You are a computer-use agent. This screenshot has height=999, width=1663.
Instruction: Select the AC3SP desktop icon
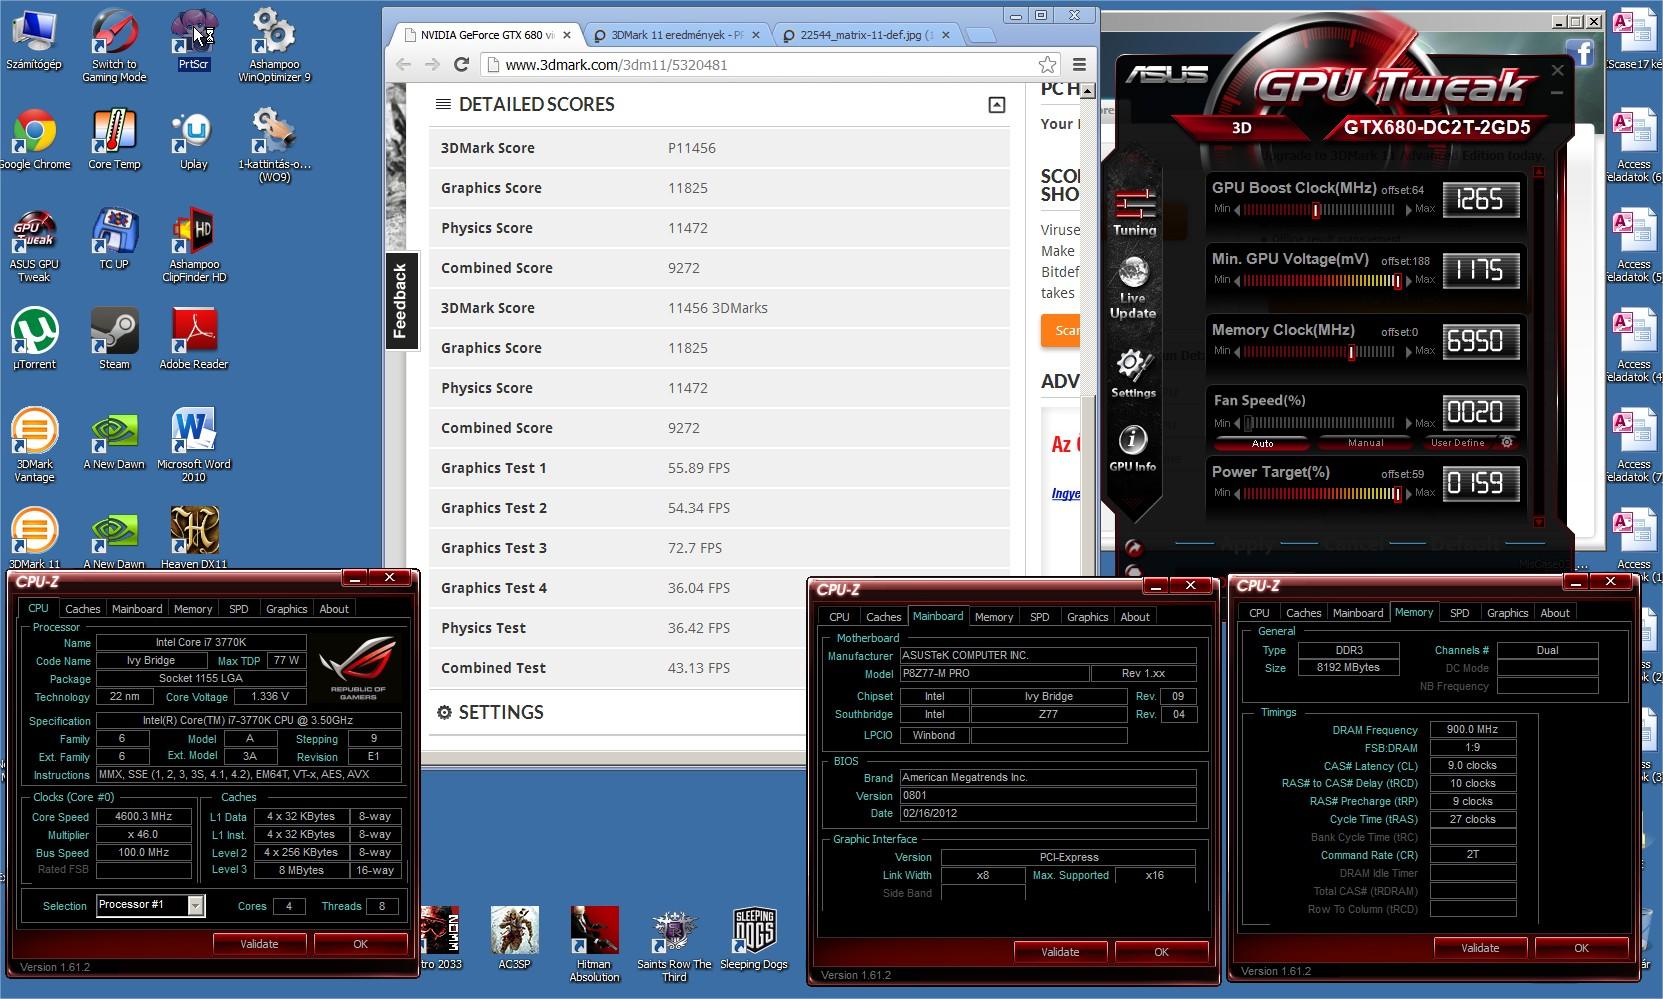click(x=514, y=939)
